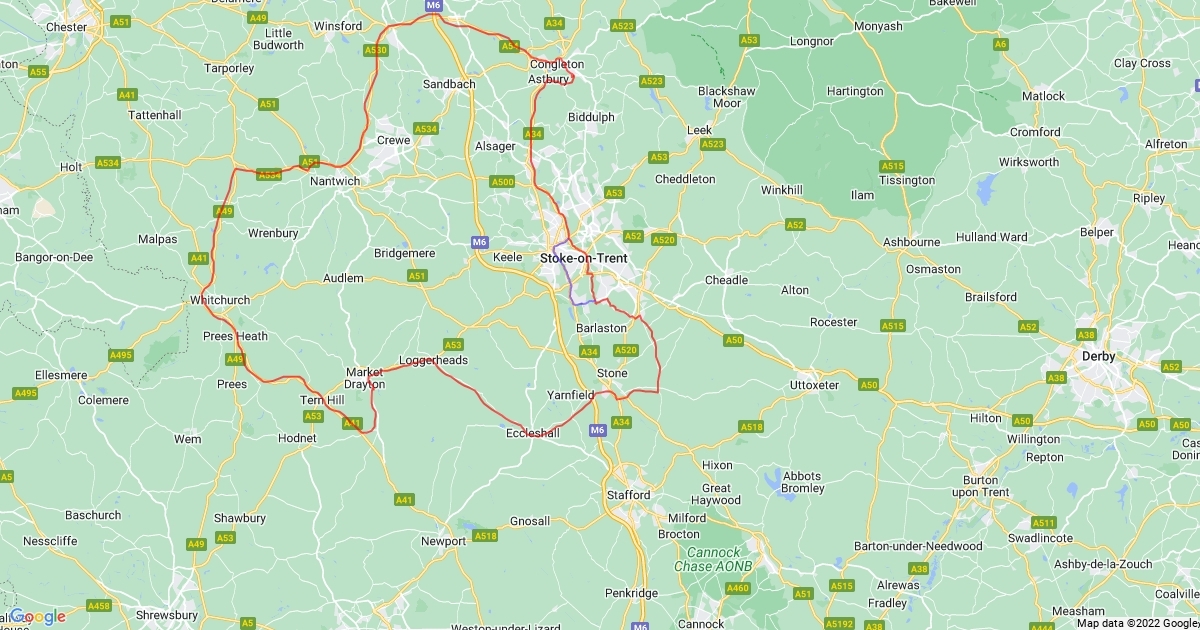Select the A511 road shield near Swadlincote
This screenshot has height=630, width=1200.
point(1044,523)
